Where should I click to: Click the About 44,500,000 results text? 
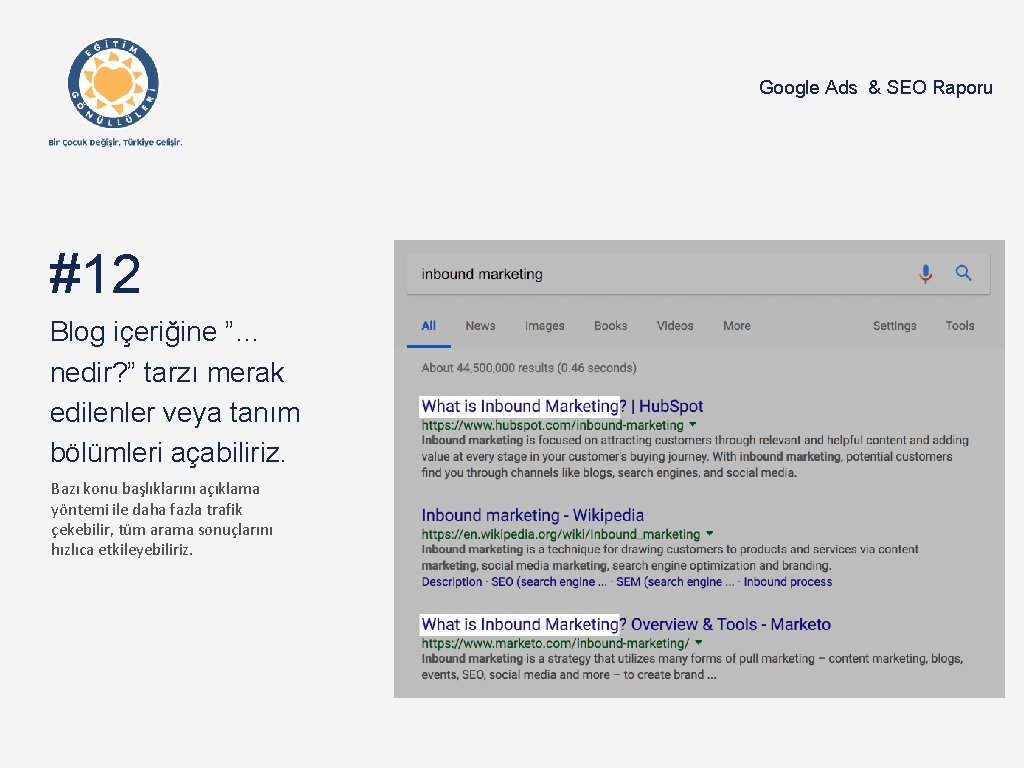click(528, 368)
